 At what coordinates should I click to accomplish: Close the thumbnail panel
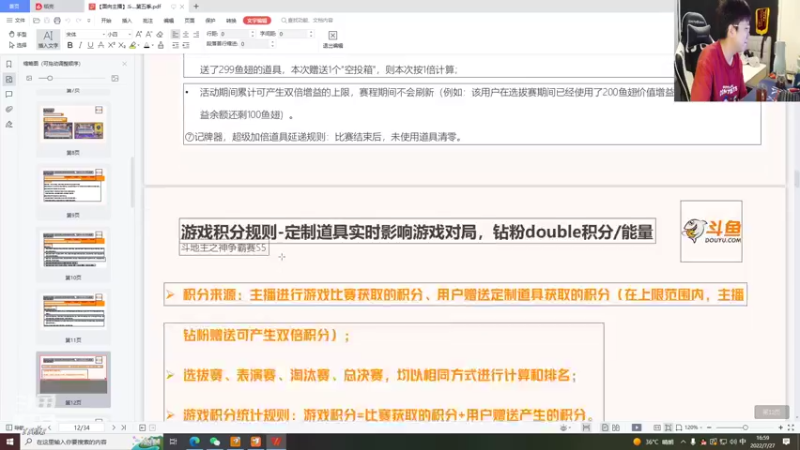(x=124, y=64)
